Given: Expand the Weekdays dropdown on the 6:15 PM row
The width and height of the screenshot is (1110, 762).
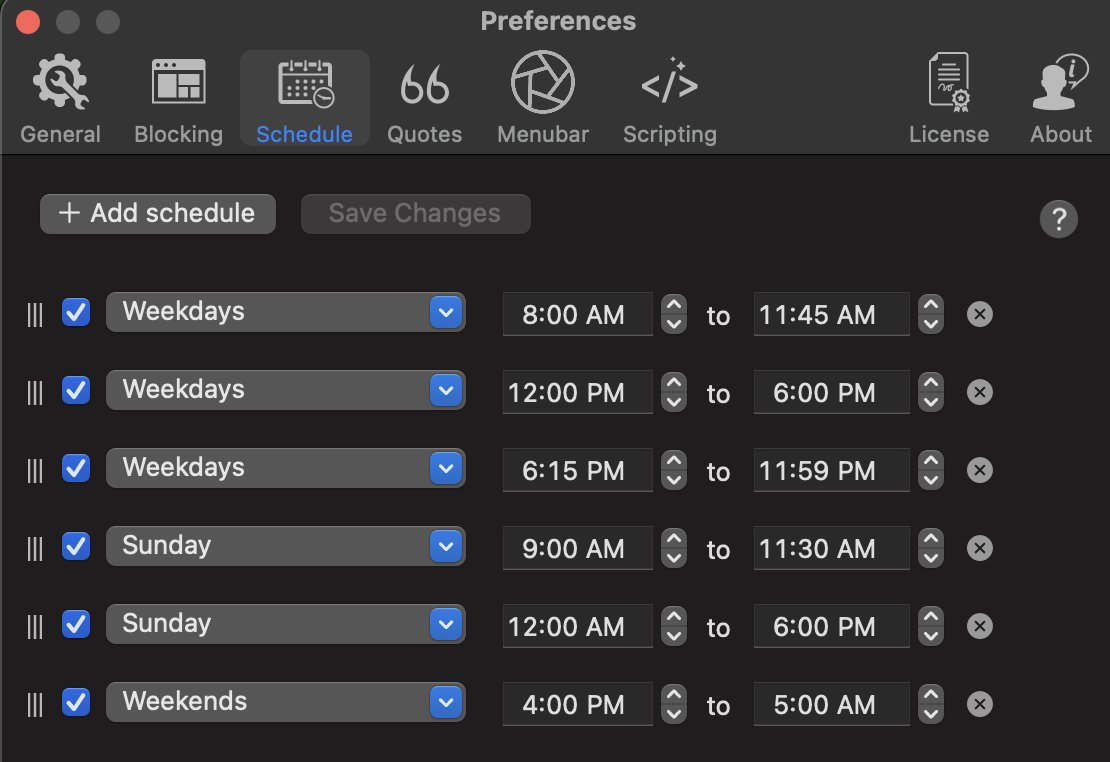Looking at the screenshot, I should point(285,468).
